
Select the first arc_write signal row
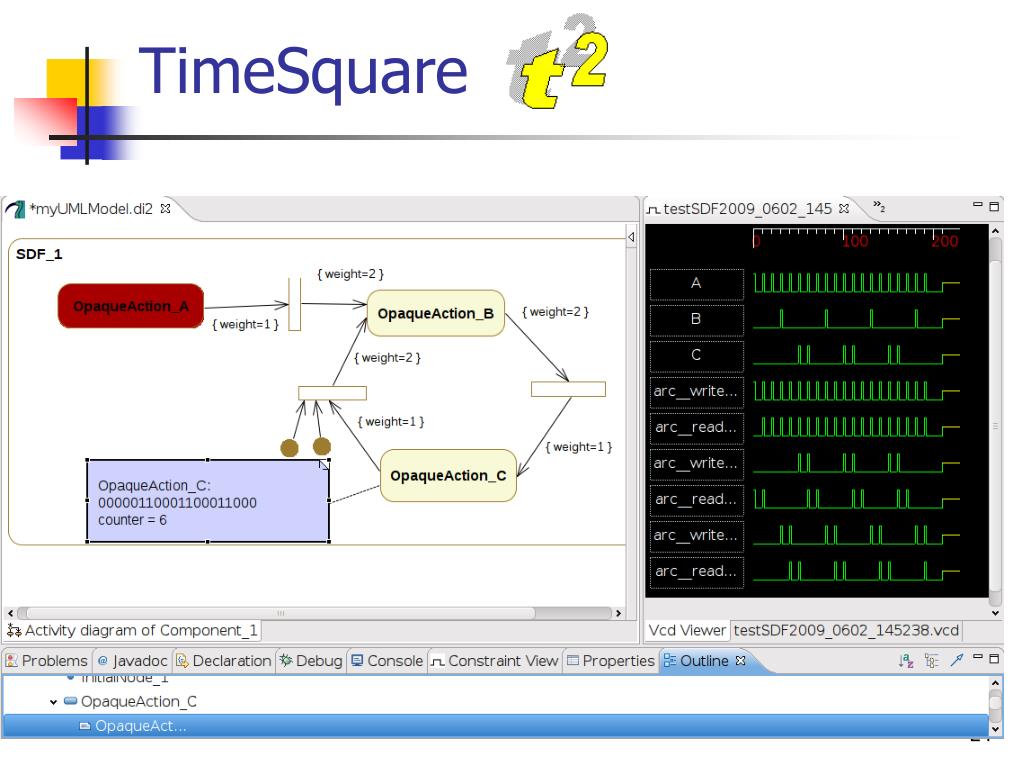click(x=696, y=391)
